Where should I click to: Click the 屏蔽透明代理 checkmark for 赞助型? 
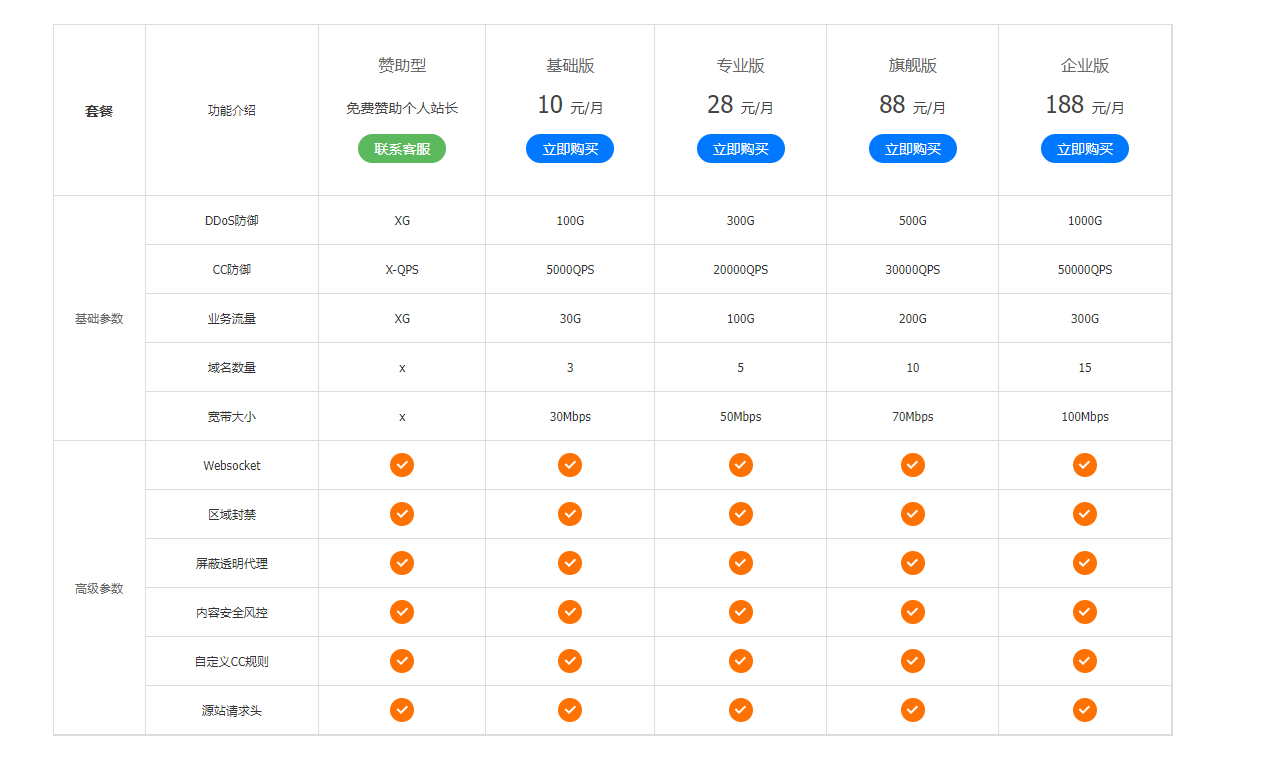402,563
